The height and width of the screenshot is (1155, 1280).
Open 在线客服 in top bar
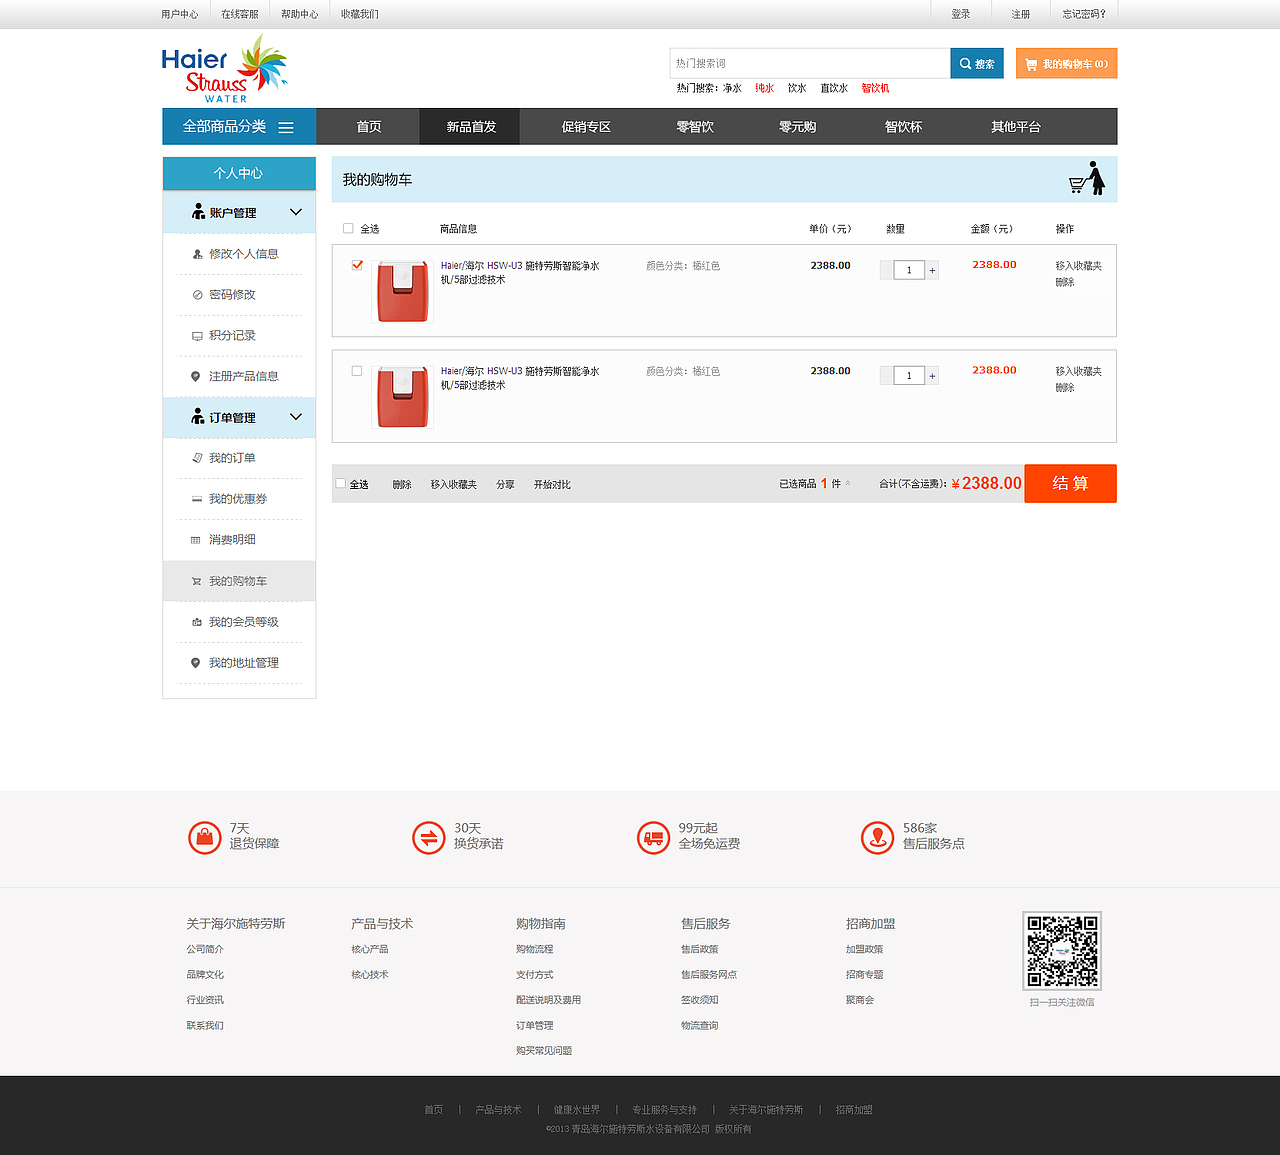tap(240, 14)
